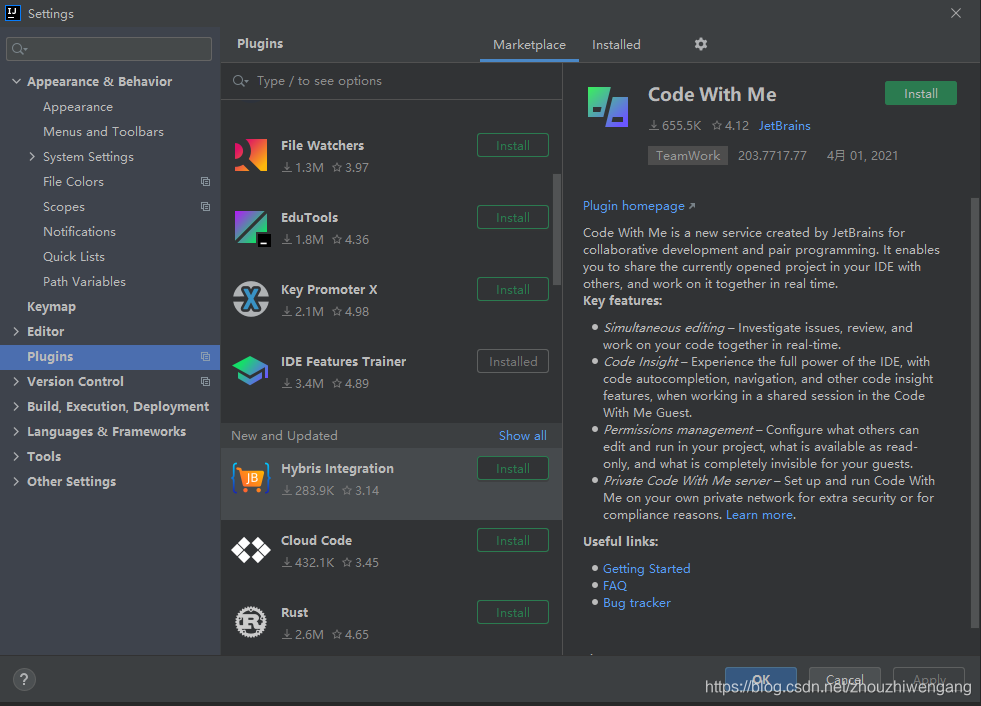Install the Hybris Integration plugin

512,468
